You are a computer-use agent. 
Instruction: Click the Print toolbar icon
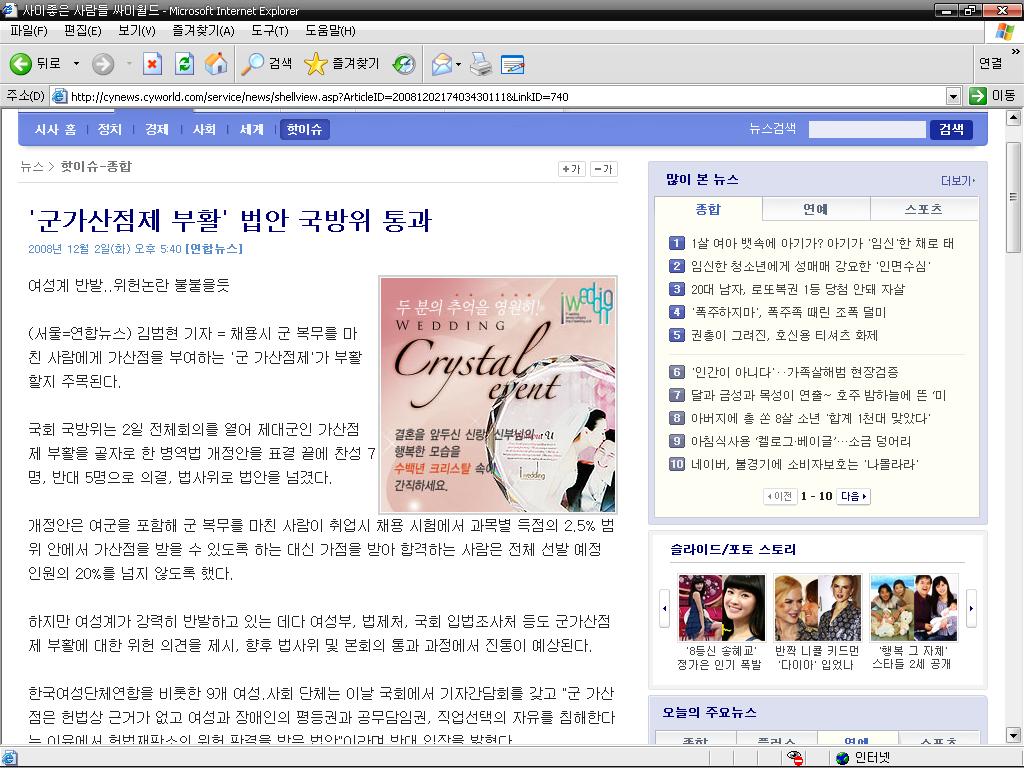[x=481, y=64]
